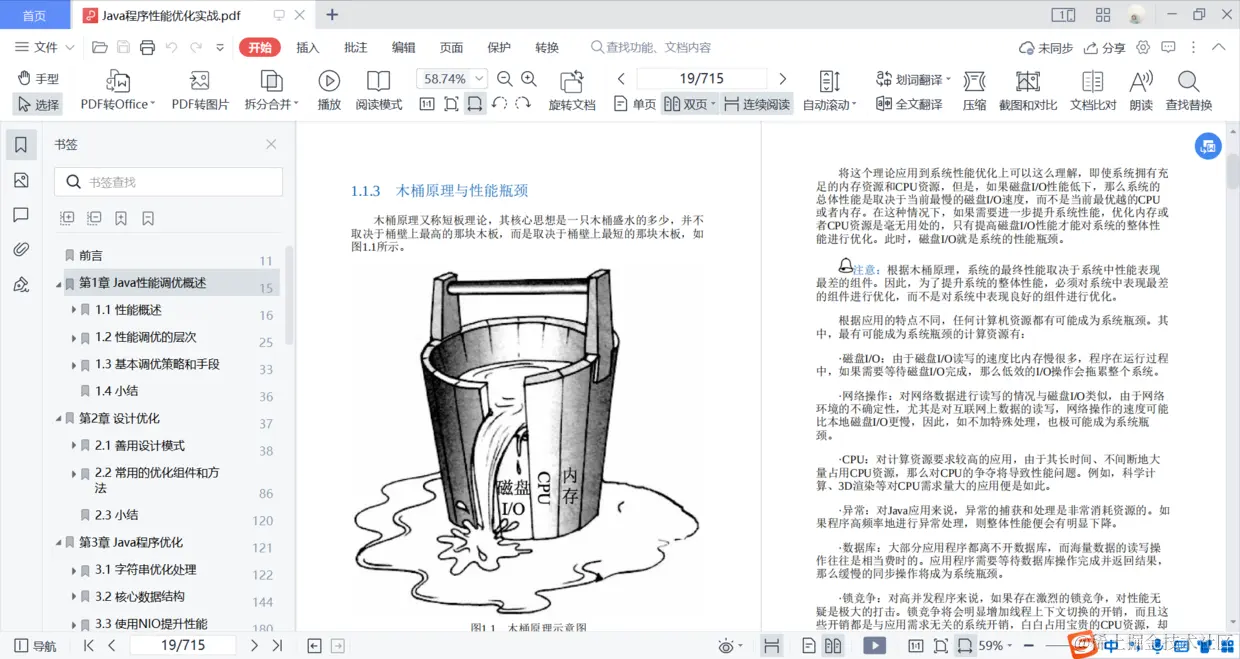Open the thumbnails sidebar panel
The height and width of the screenshot is (659, 1240).
pyautogui.click(x=21, y=180)
